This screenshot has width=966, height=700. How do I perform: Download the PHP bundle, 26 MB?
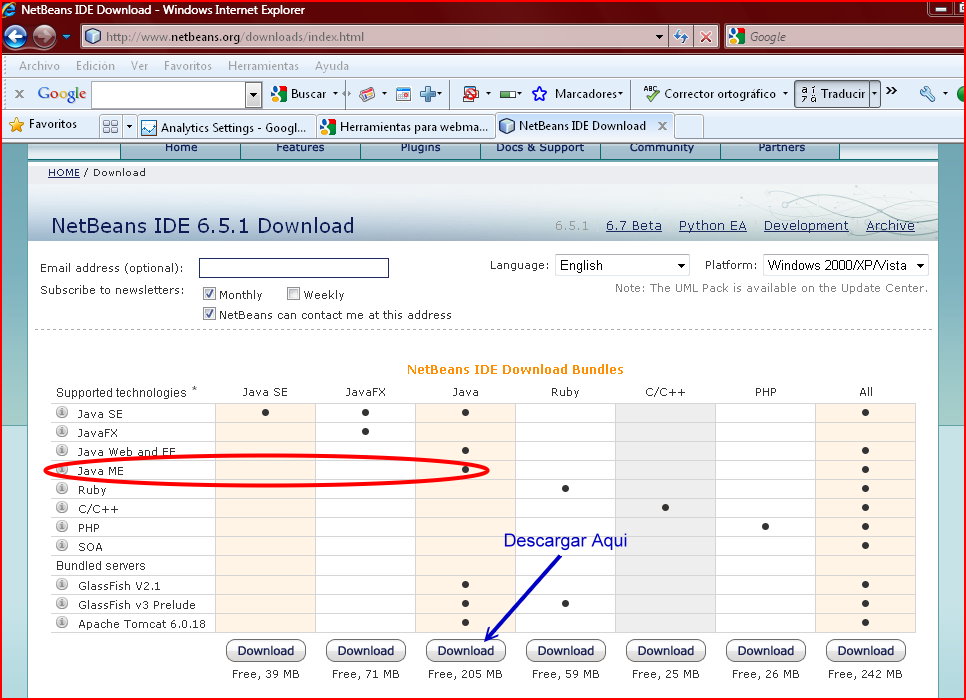pyautogui.click(x=766, y=651)
